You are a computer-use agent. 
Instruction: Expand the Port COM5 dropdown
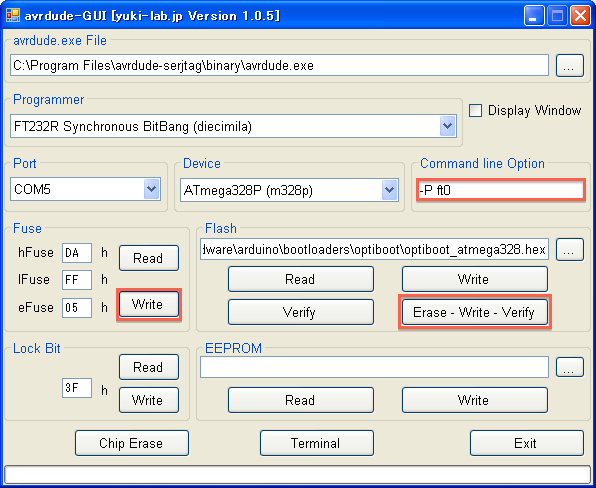(x=152, y=189)
